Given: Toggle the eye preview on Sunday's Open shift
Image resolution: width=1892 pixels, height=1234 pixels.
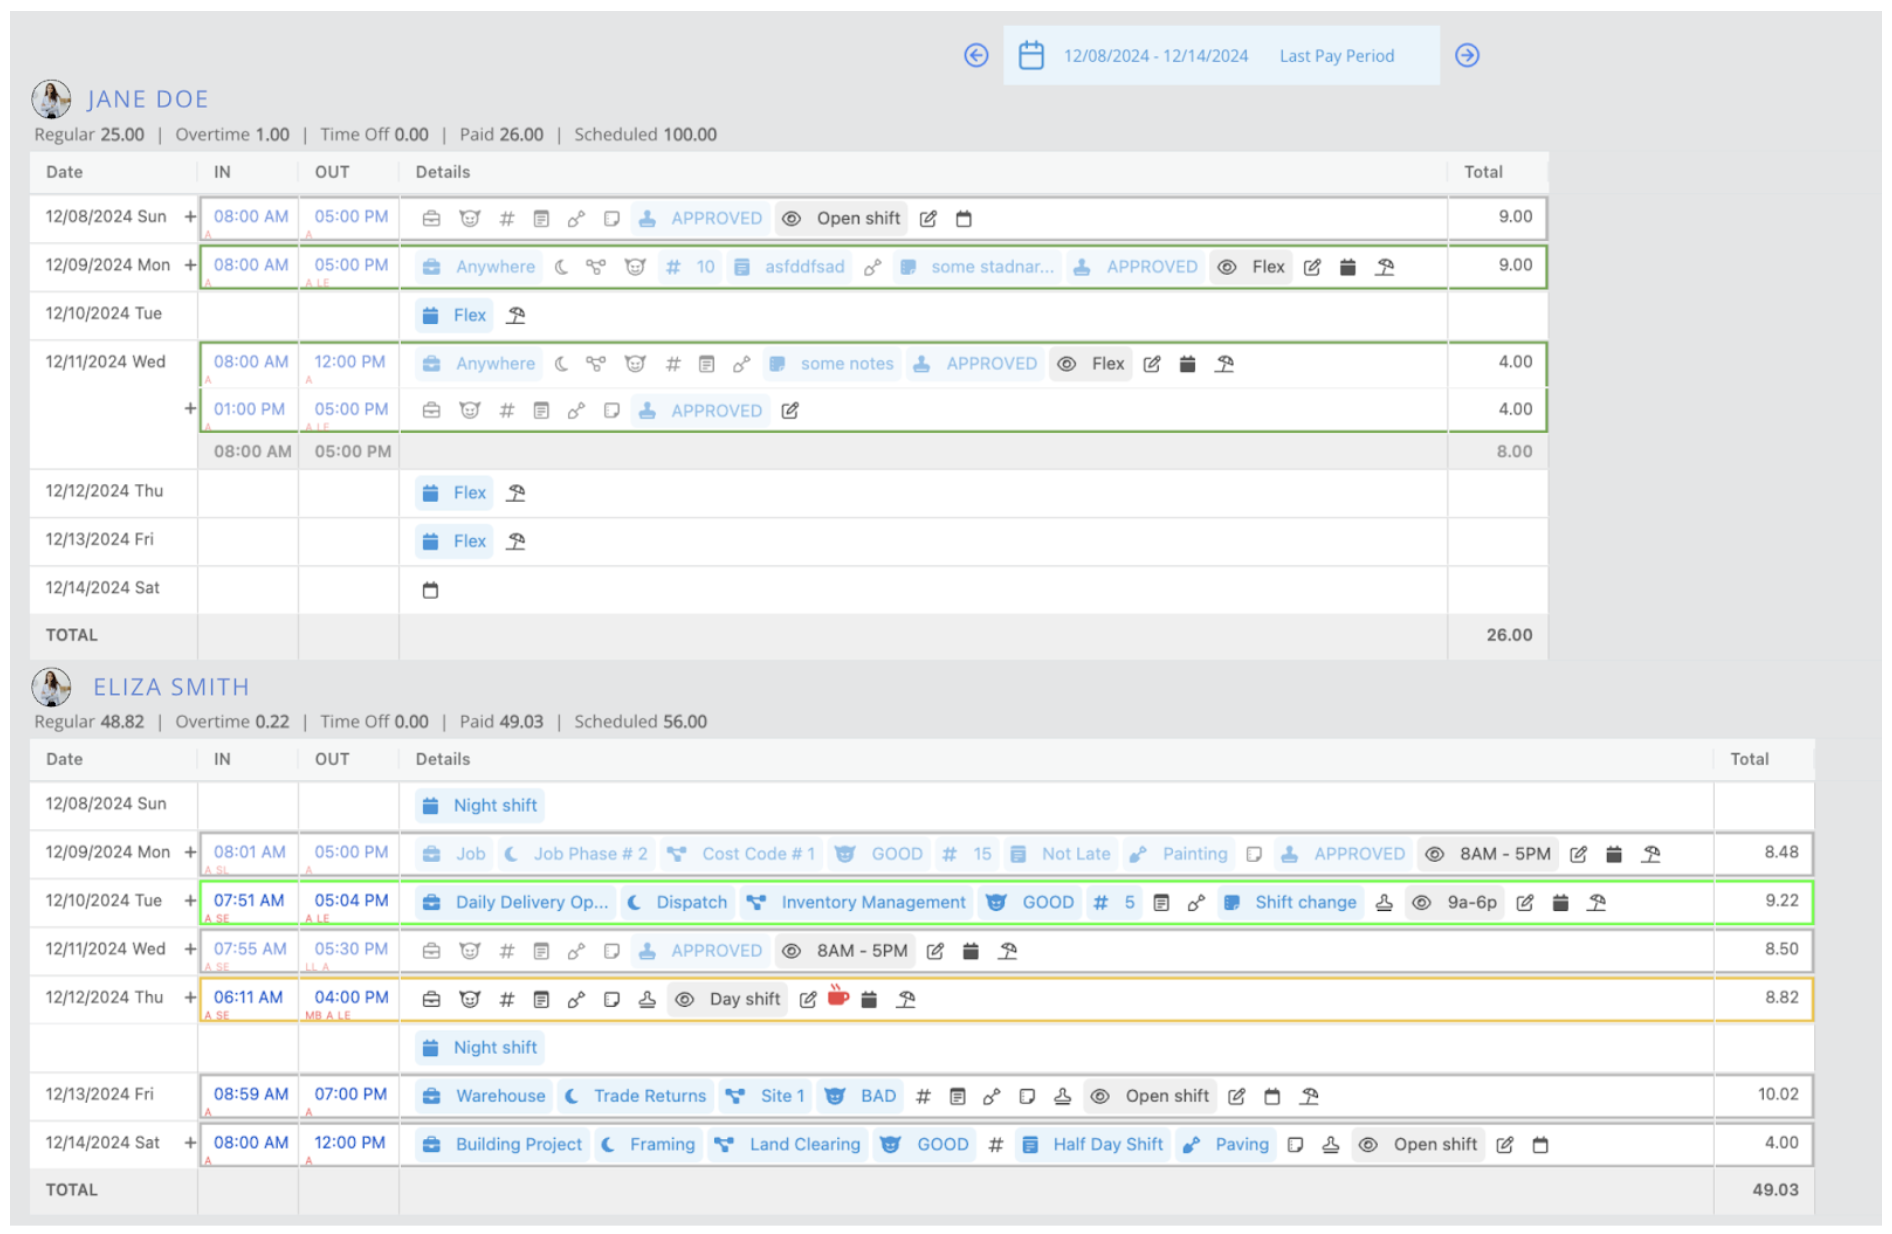Looking at the screenshot, I should 791,218.
